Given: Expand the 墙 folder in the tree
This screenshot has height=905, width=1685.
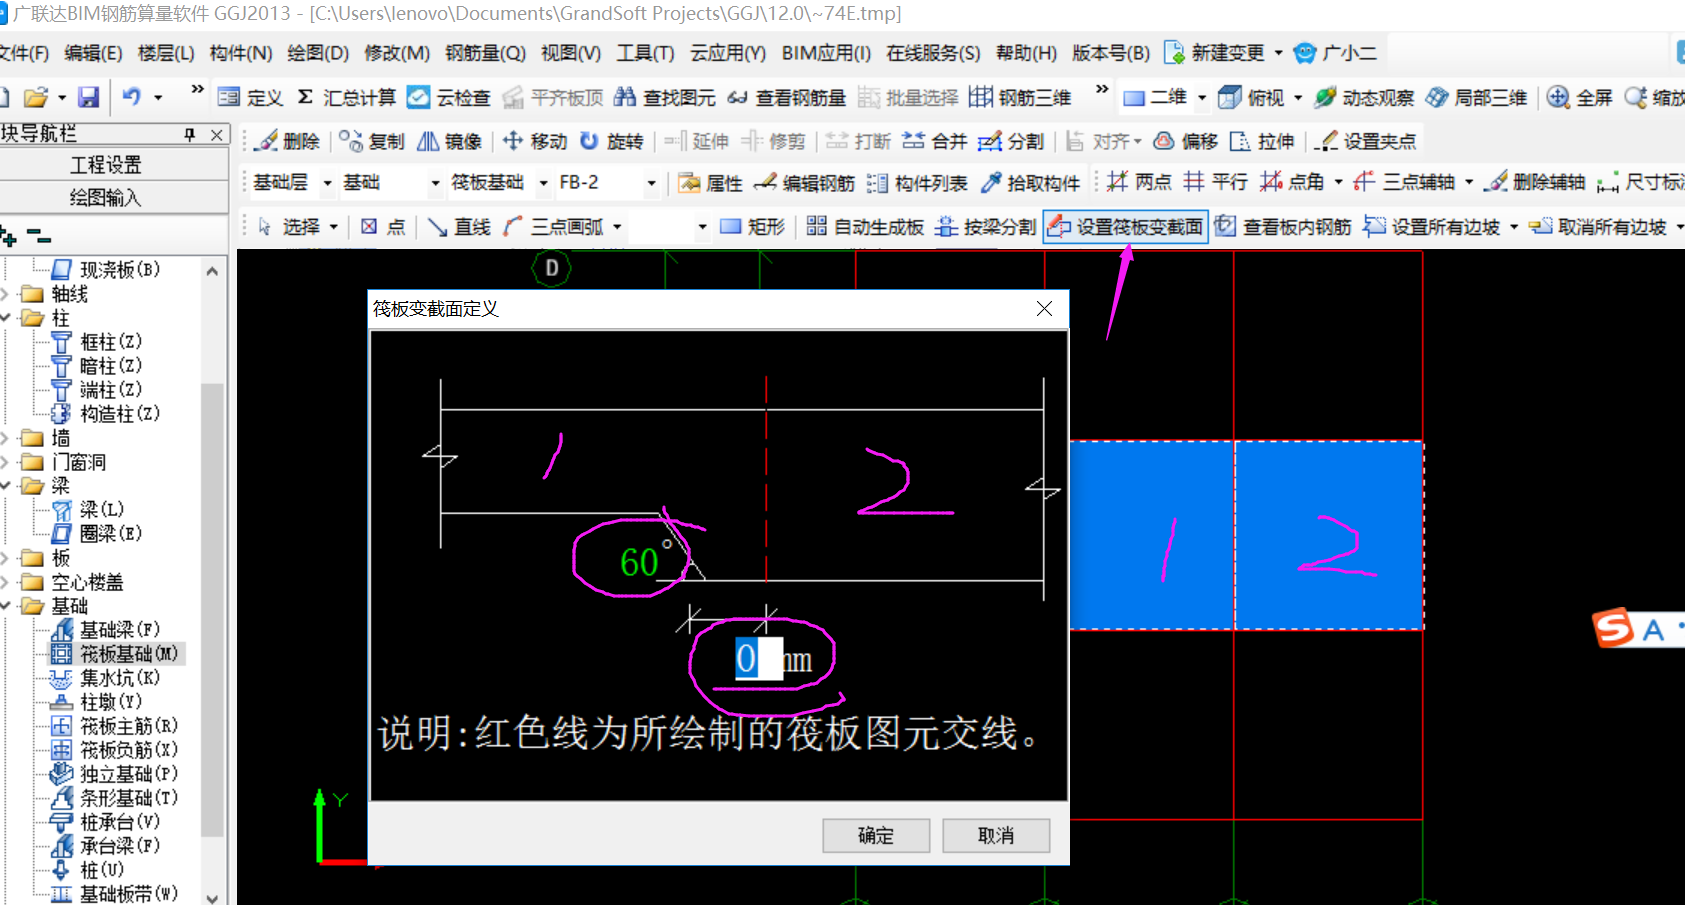Looking at the screenshot, I should click(6, 438).
